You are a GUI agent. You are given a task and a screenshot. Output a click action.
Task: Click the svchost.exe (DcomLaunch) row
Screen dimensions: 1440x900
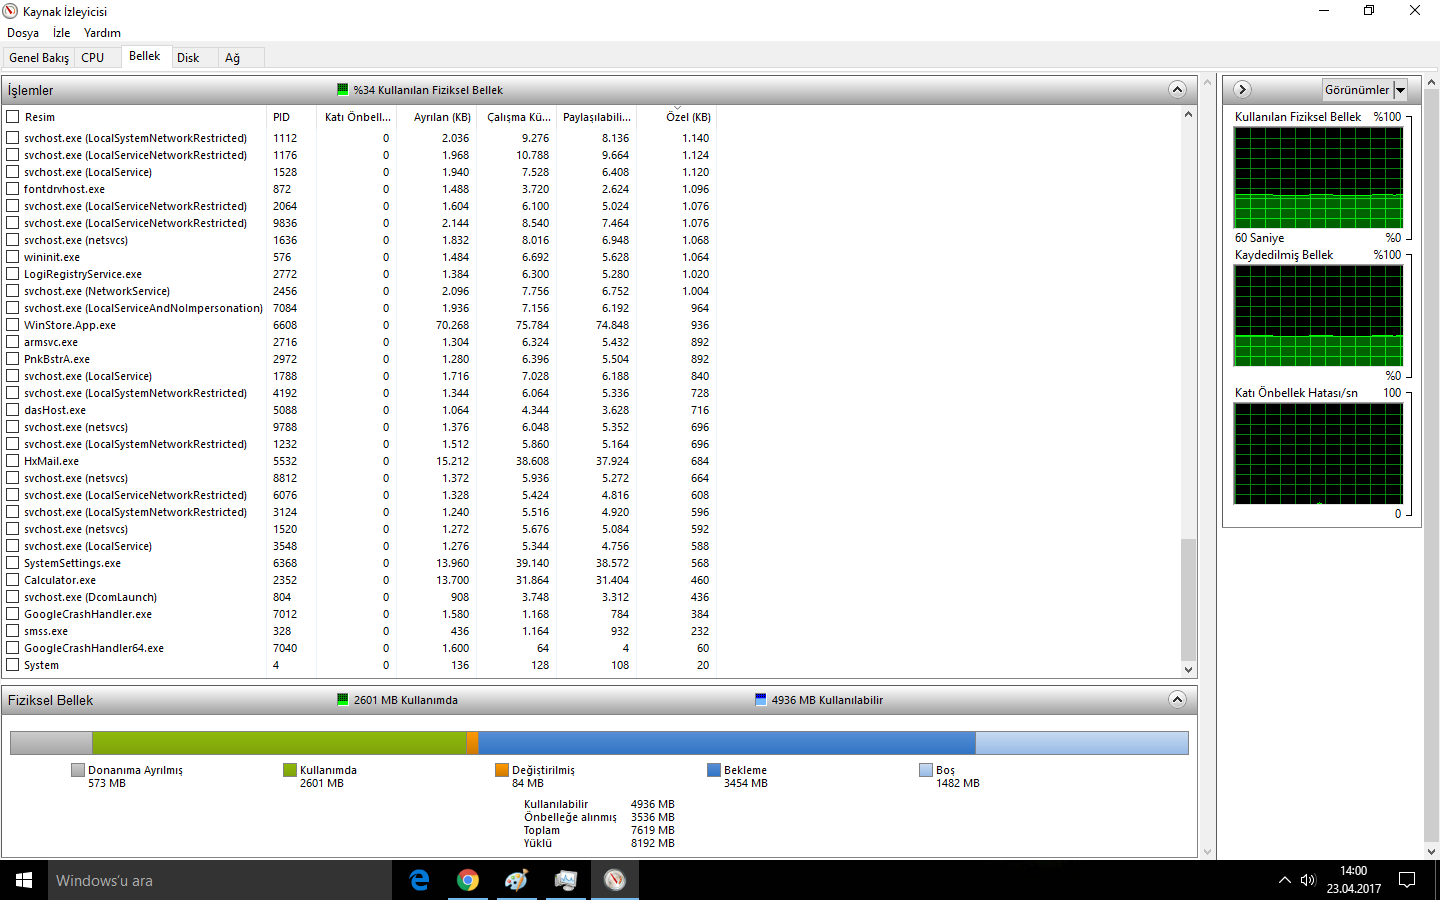pos(360,596)
